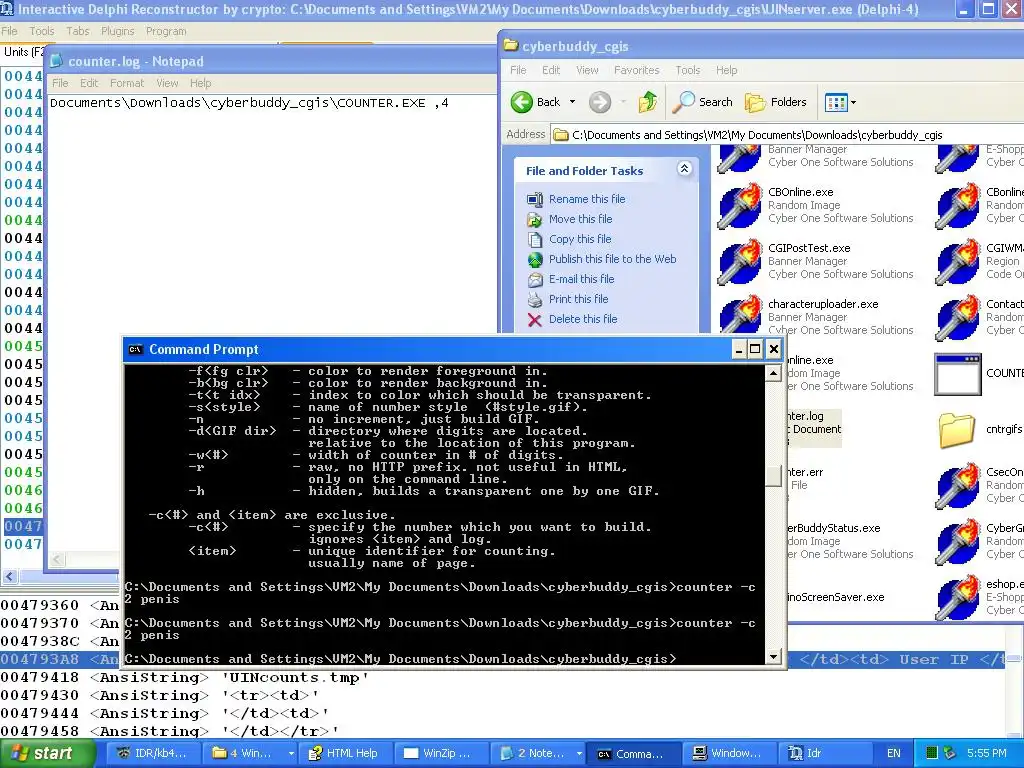This screenshot has height=768, width=1024.
Task: Click the Rename this file icon
Action: [535, 199]
